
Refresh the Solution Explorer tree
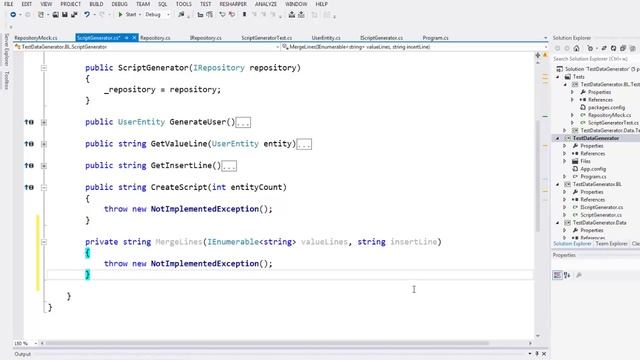point(613,48)
